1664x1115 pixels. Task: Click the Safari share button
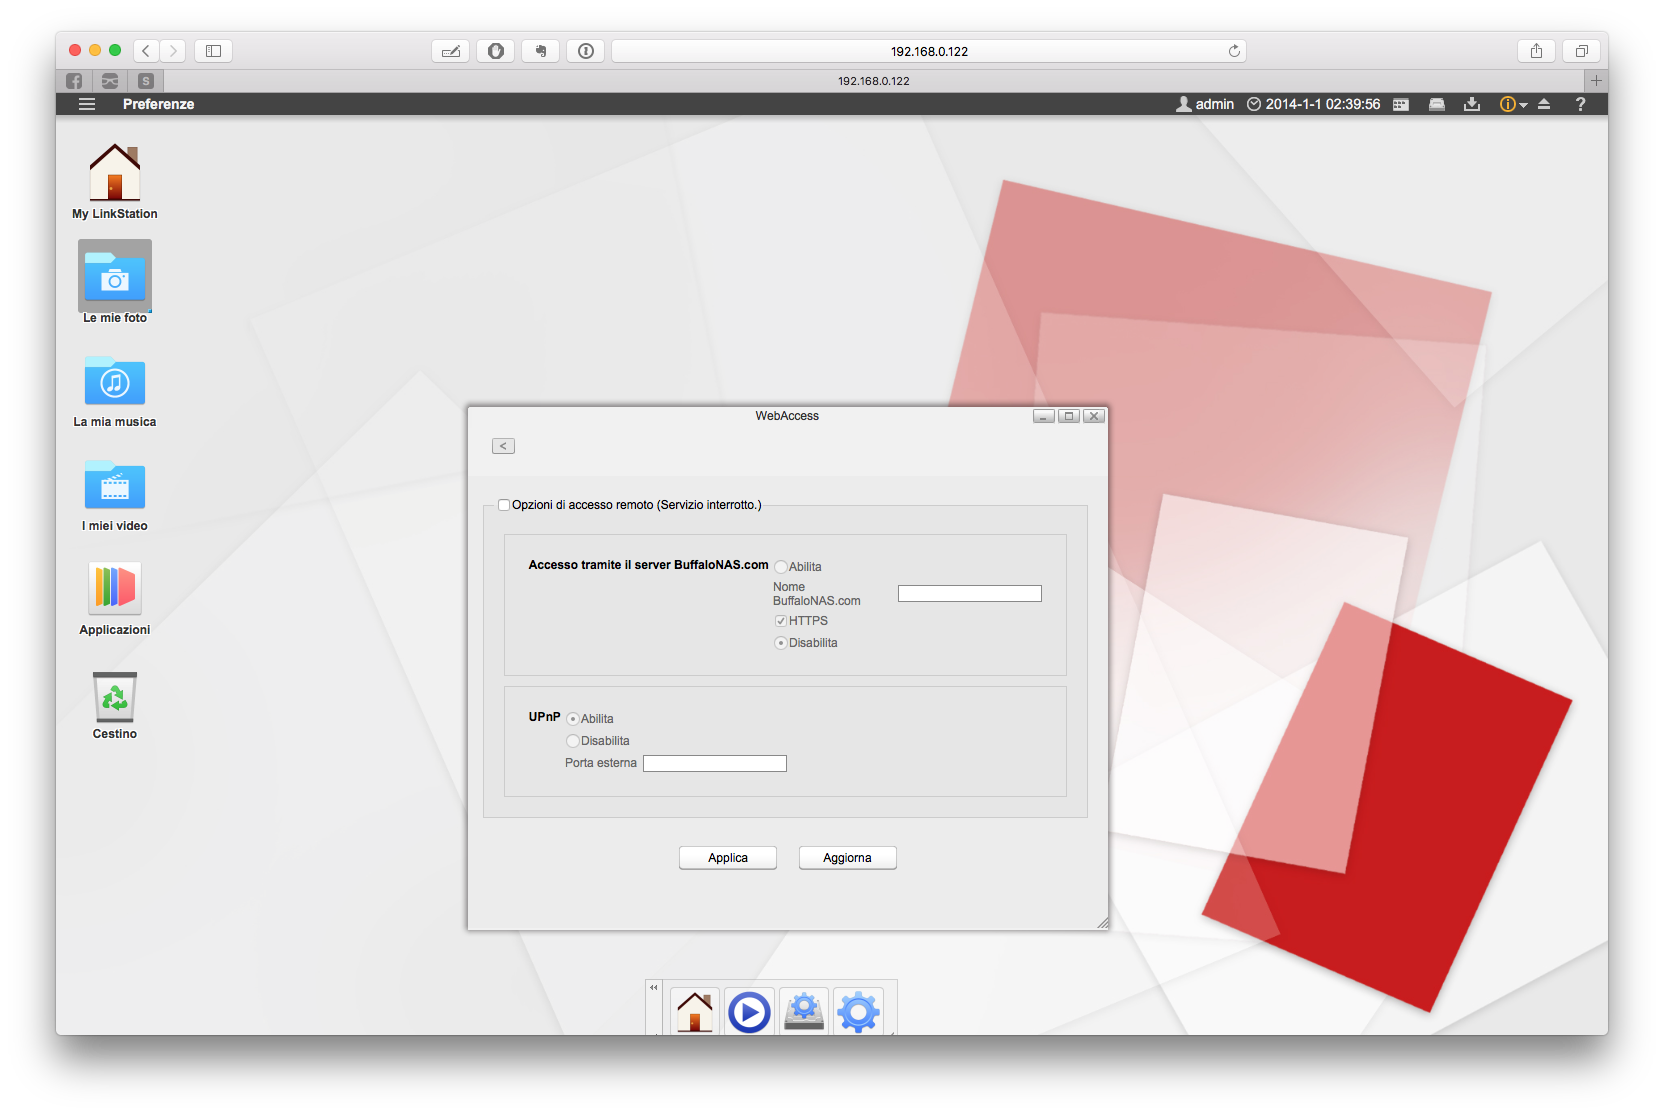(x=1537, y=51)
